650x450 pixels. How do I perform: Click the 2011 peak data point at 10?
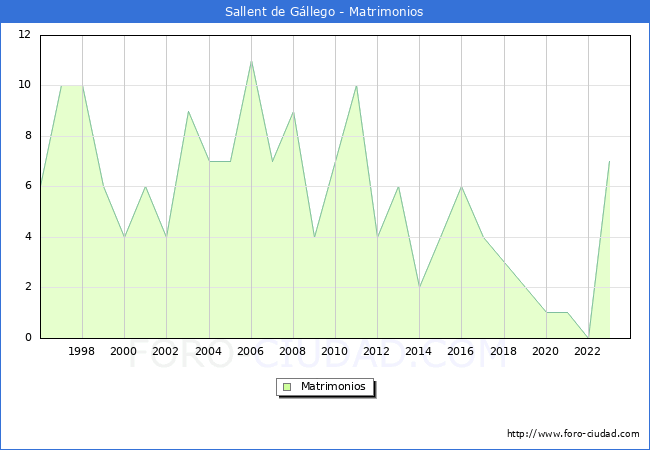[357, 86]
